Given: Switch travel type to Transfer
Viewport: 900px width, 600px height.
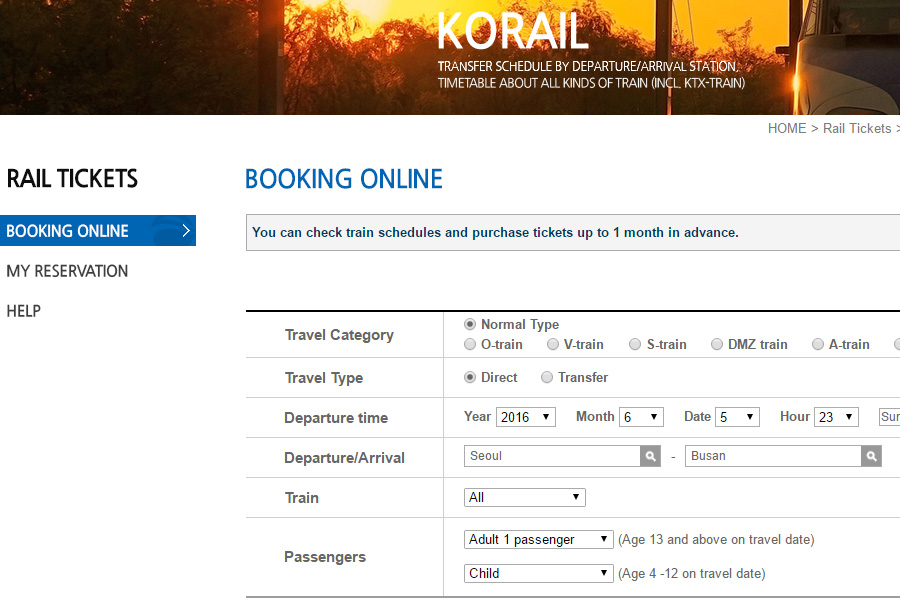Looking at the screenshot, I should 547,378.
